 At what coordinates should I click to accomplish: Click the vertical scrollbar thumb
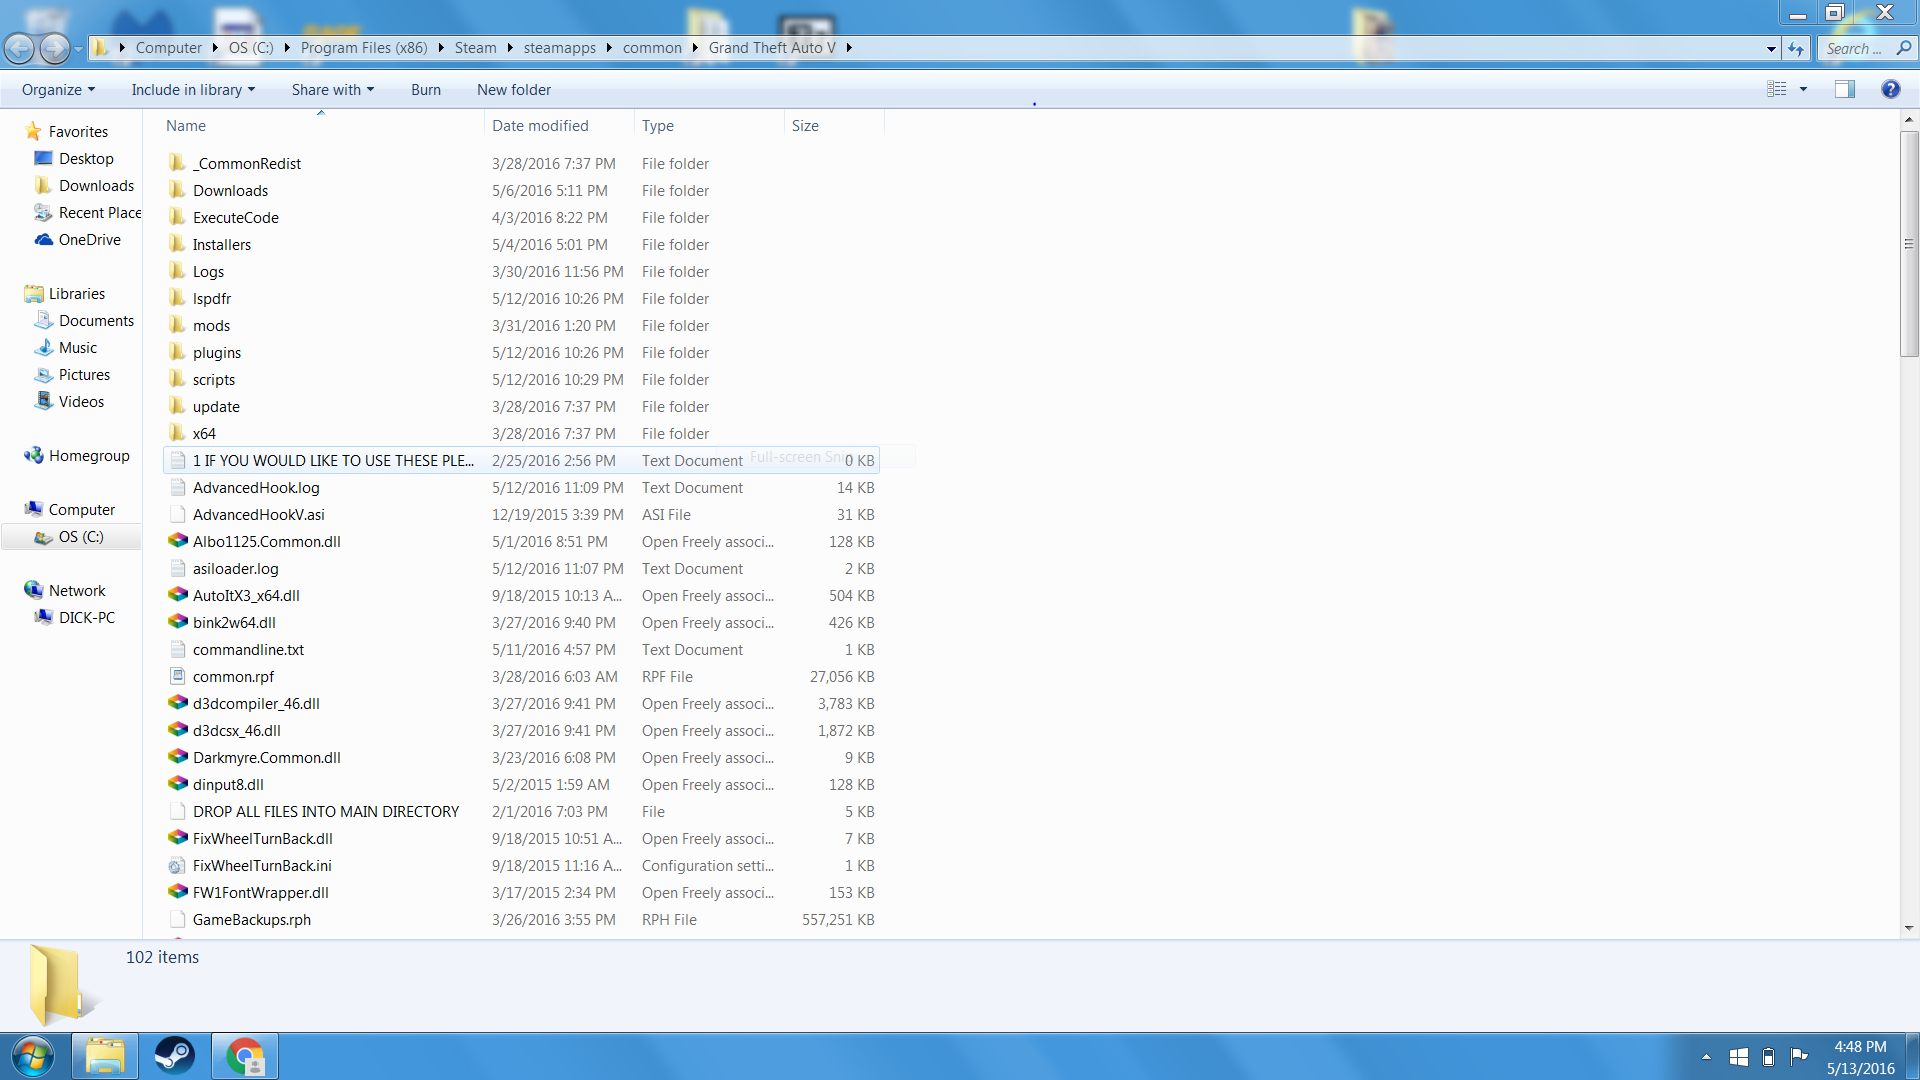(x=1909, y=245)
